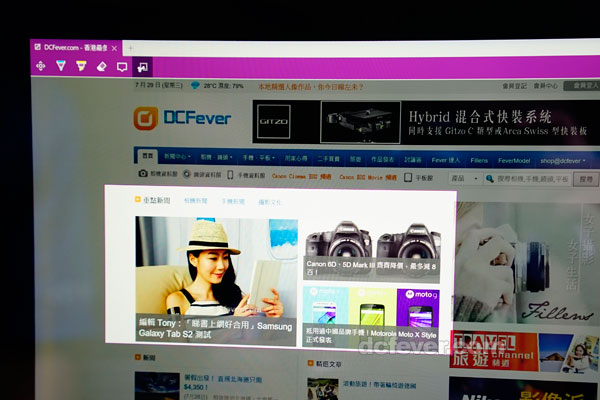600x400 pixels.
Task: Open the phone database via phone icon
Action: 230,175
